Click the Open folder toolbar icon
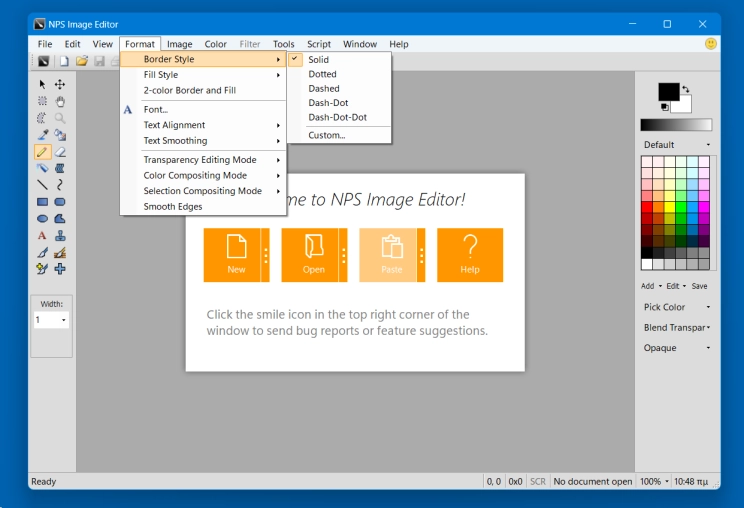The height and width of the screenshot is (508, 744). coord(82,61)
